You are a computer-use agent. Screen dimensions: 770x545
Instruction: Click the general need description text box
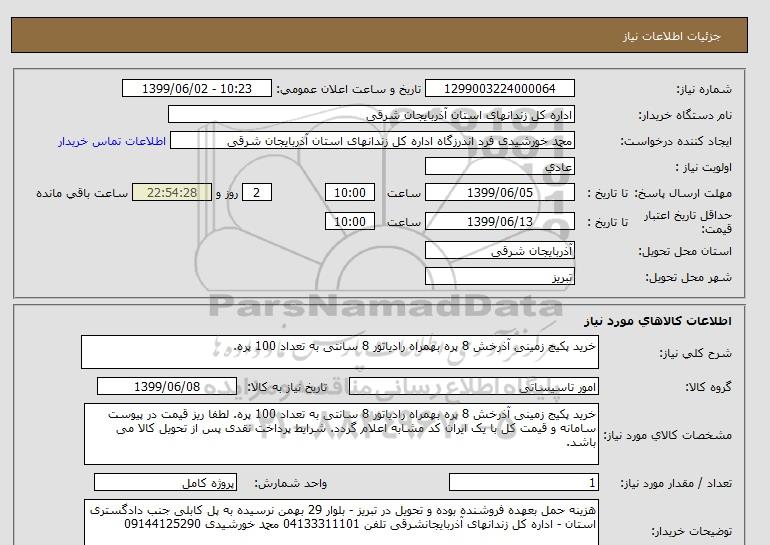point(340,352)
